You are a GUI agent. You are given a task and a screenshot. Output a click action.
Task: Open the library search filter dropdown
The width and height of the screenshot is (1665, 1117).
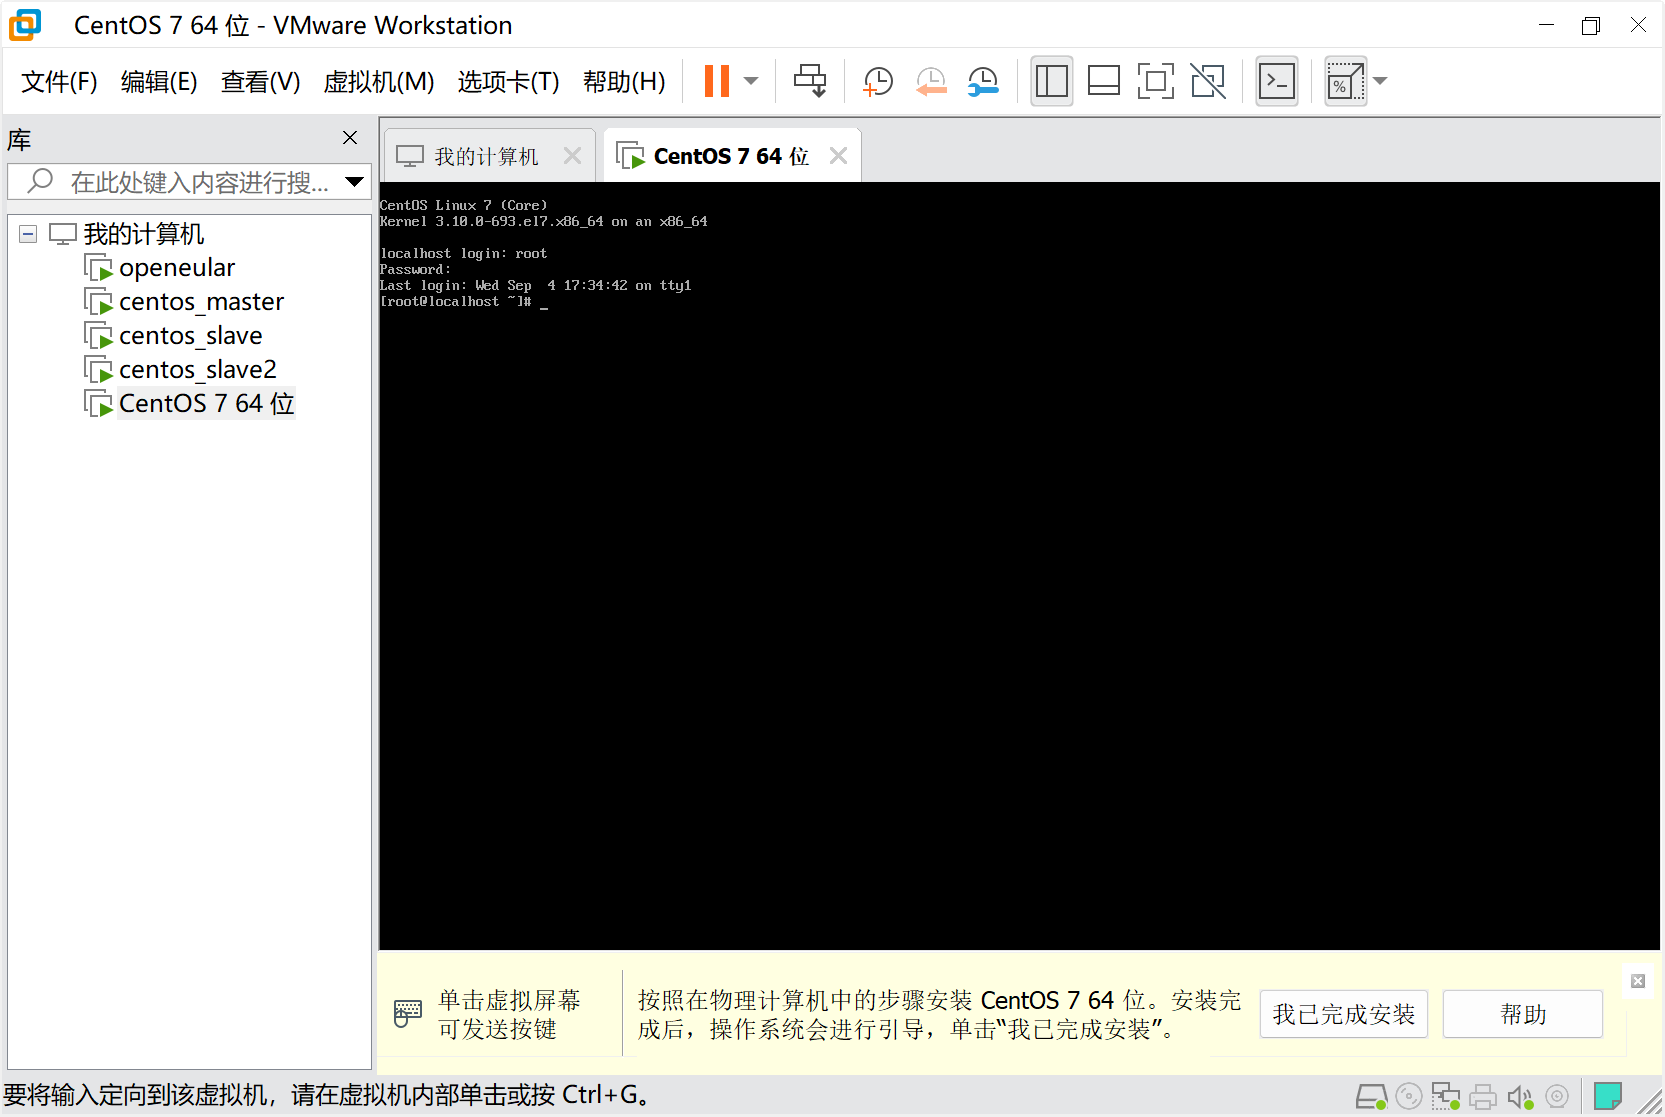354,182
